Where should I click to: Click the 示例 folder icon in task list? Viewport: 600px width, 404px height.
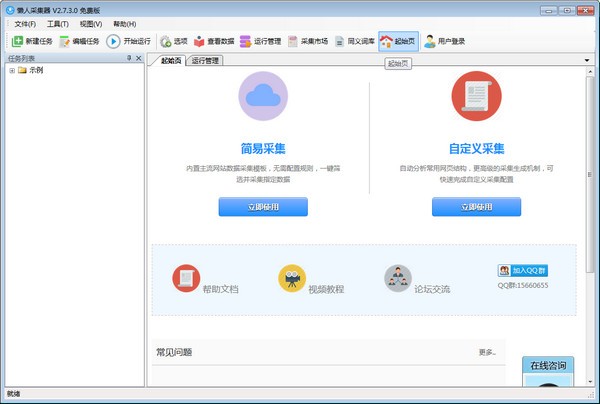pos(22,70)
